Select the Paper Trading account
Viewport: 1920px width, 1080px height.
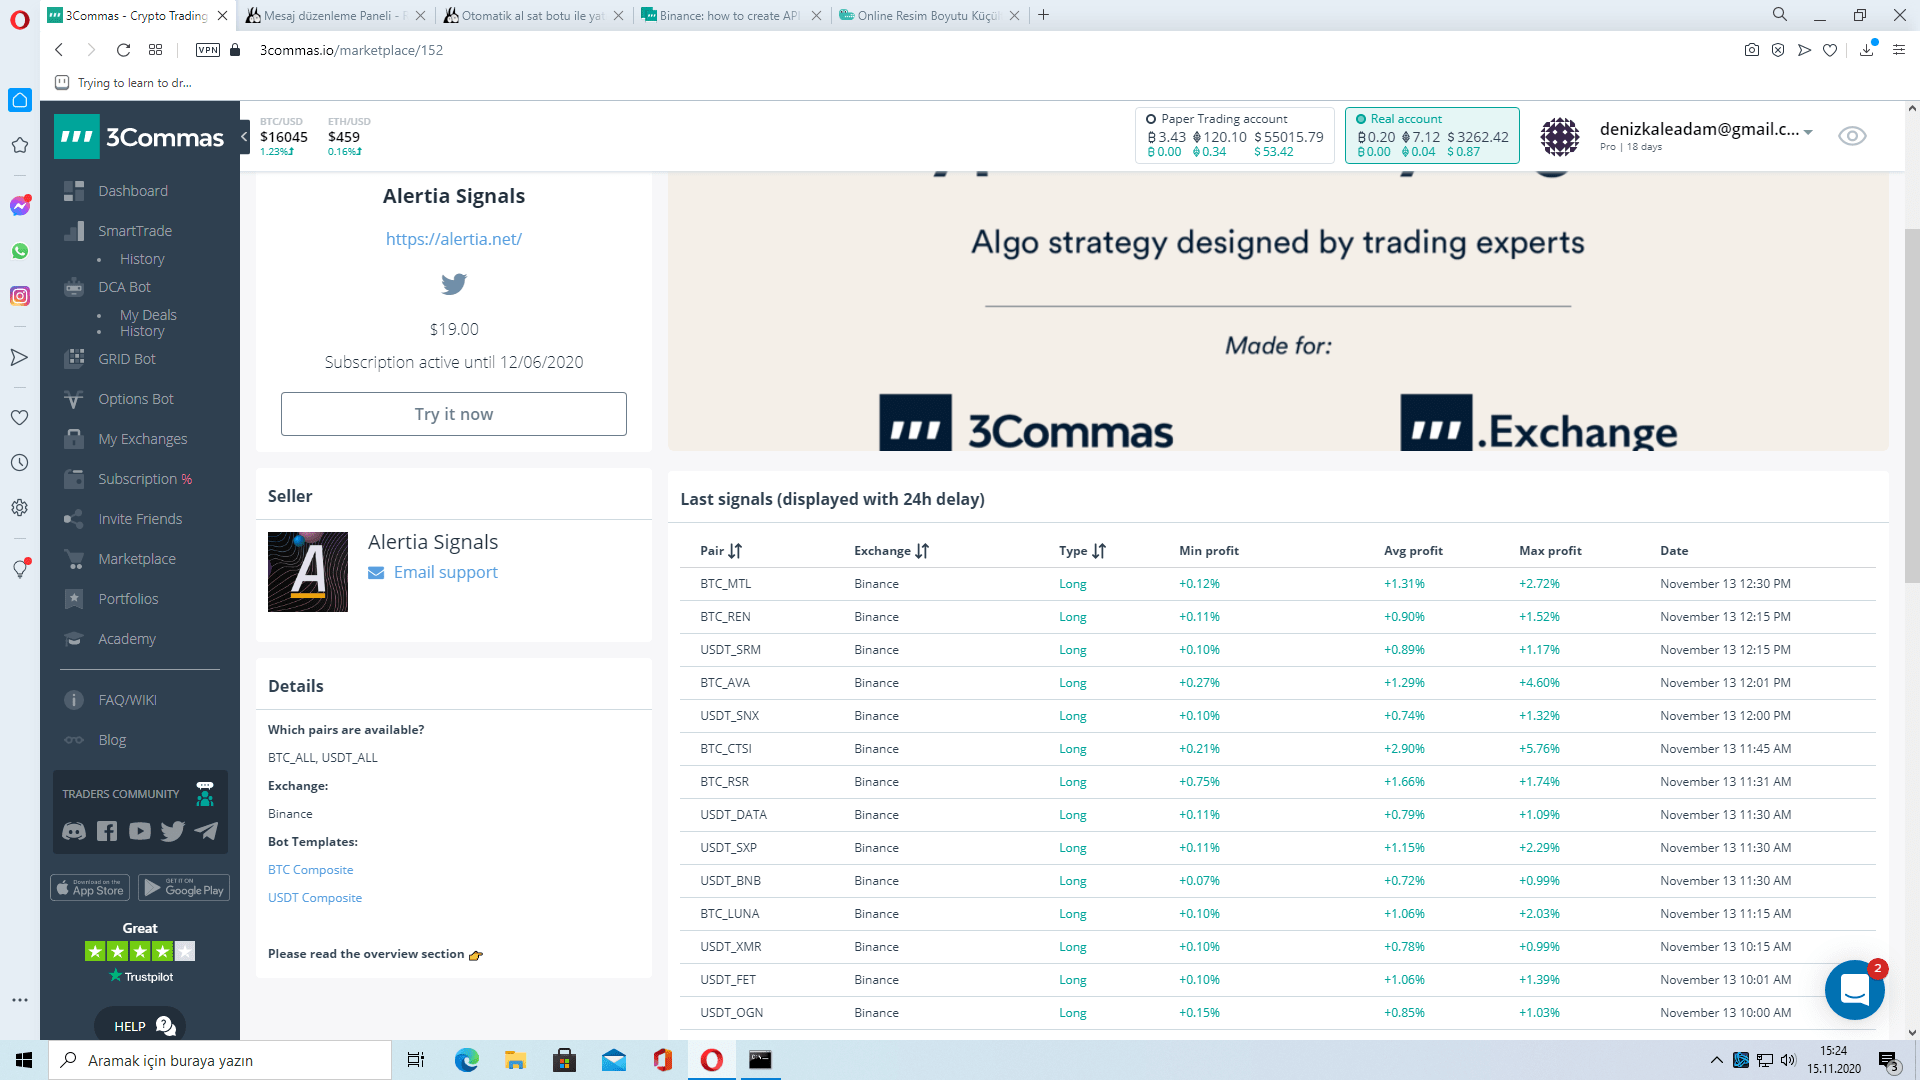coord(1235,135)
